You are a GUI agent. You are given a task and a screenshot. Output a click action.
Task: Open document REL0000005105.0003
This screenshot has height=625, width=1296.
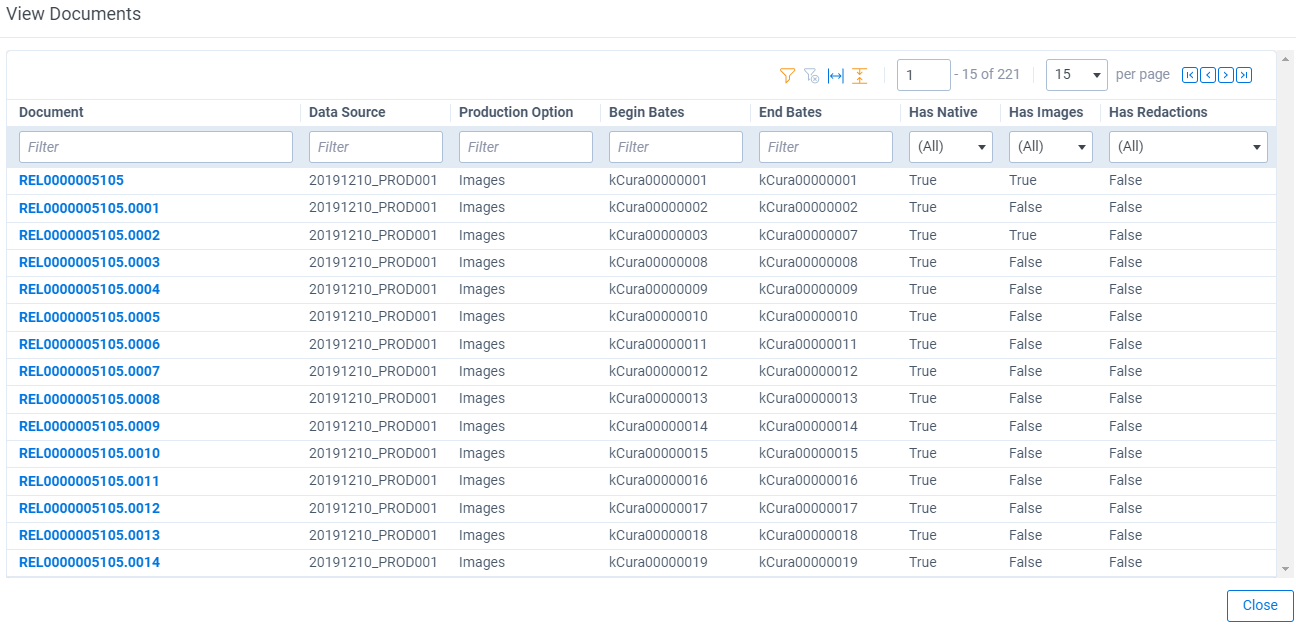click(89, 262)
